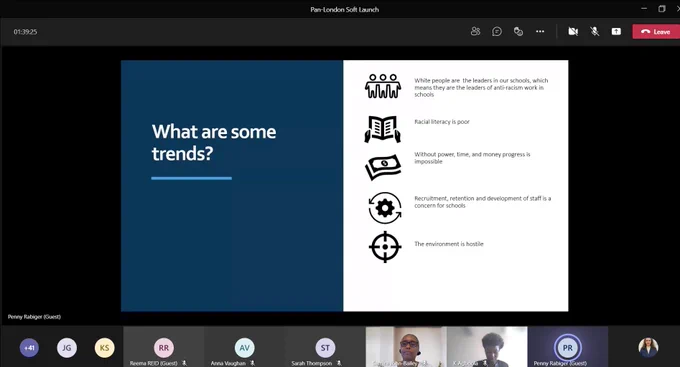
Task: Click the open book icon on slide
Action: pyautogui.click(x=382, y=129)
